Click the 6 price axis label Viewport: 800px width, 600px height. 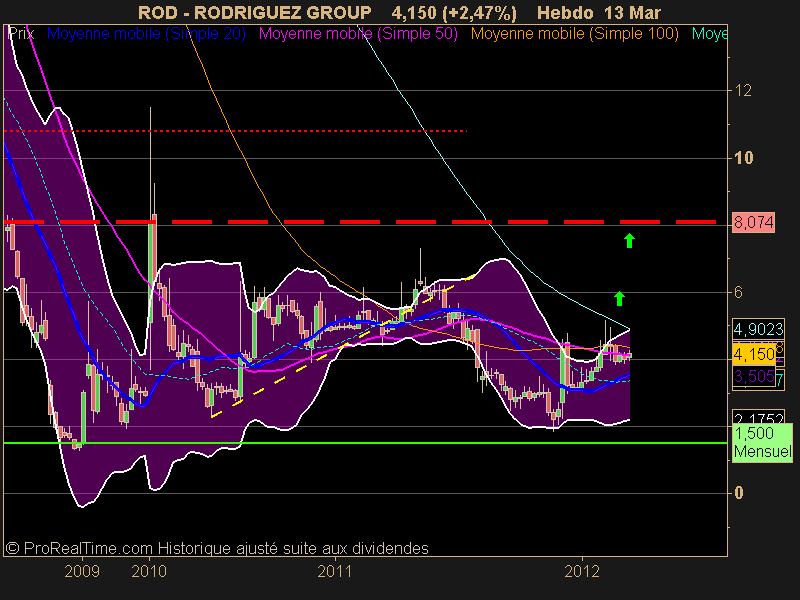(738, 292)
